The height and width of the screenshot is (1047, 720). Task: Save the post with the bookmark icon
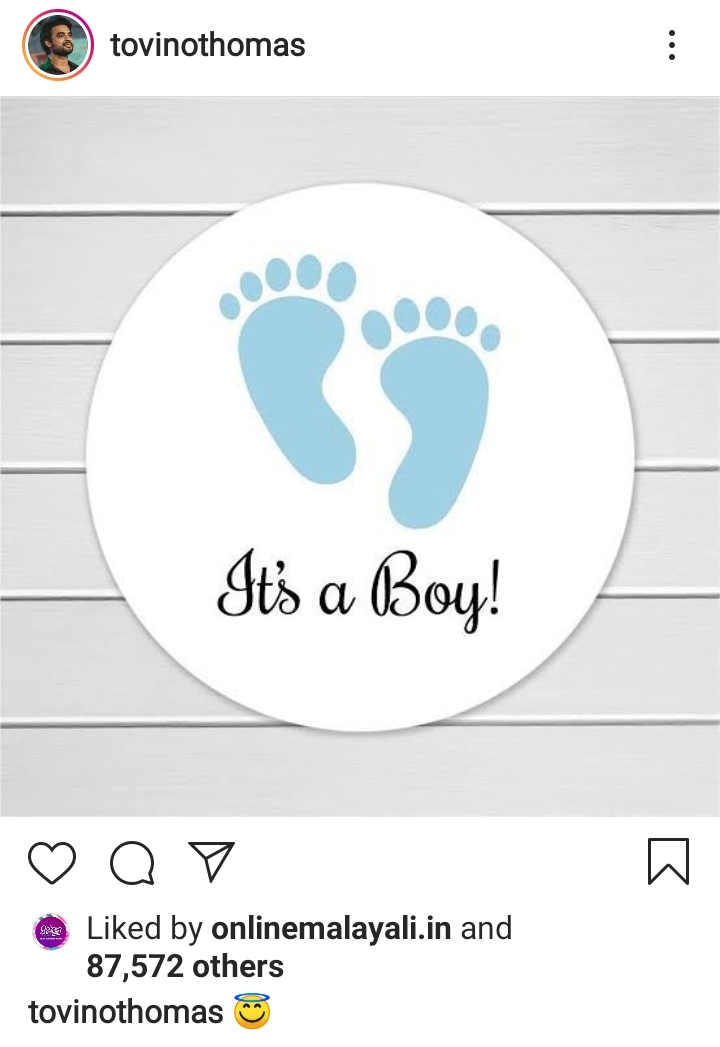tap(668, 861)
